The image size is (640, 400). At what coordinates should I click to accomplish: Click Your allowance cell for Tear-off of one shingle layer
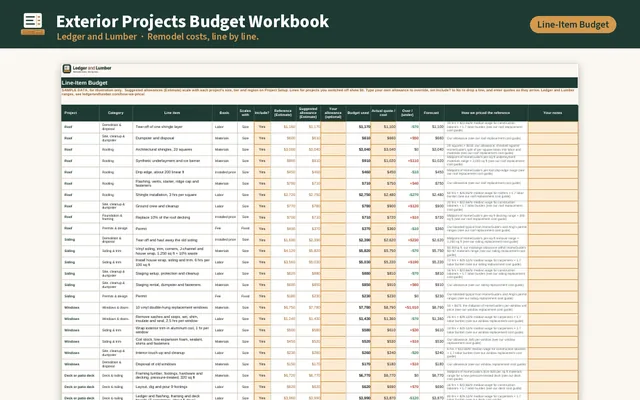click(333, 127)
